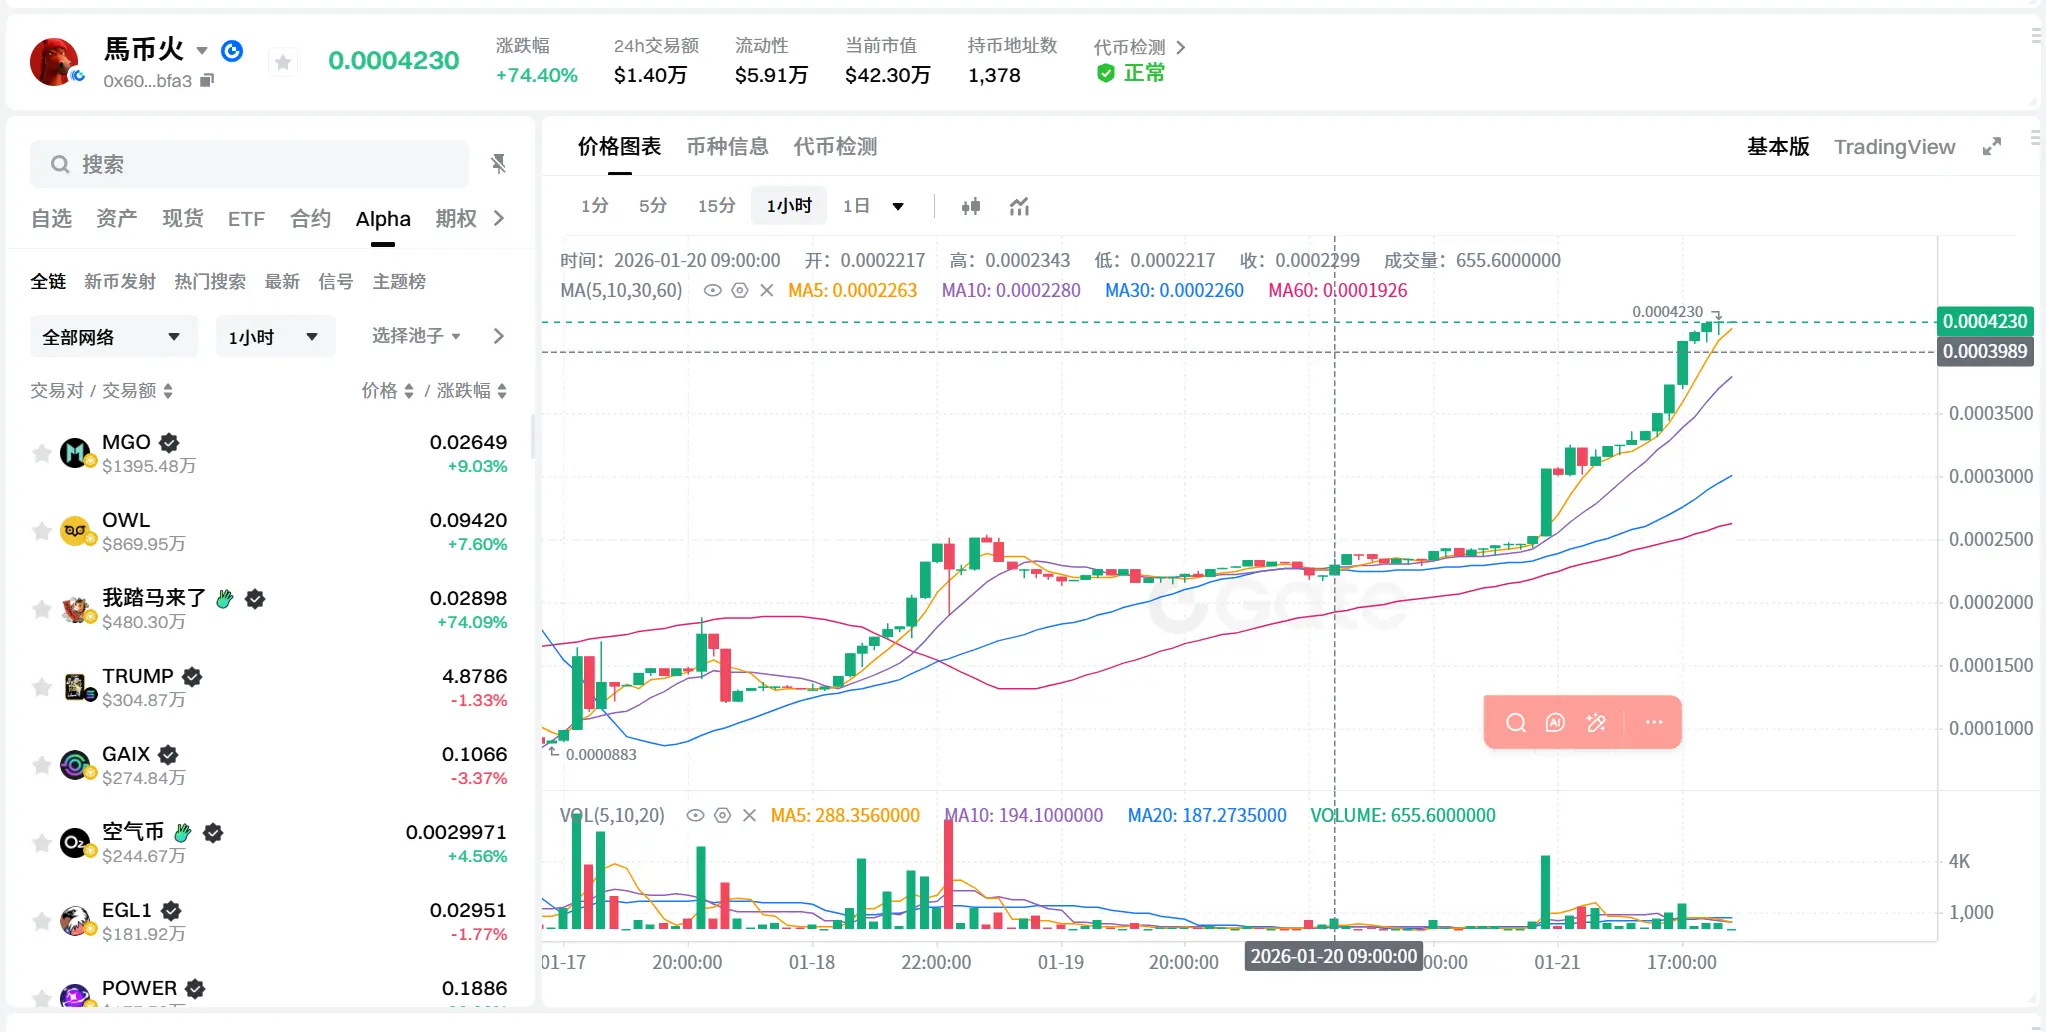
Task: Set chart interval to 1小时
Action: pos(789,206)
